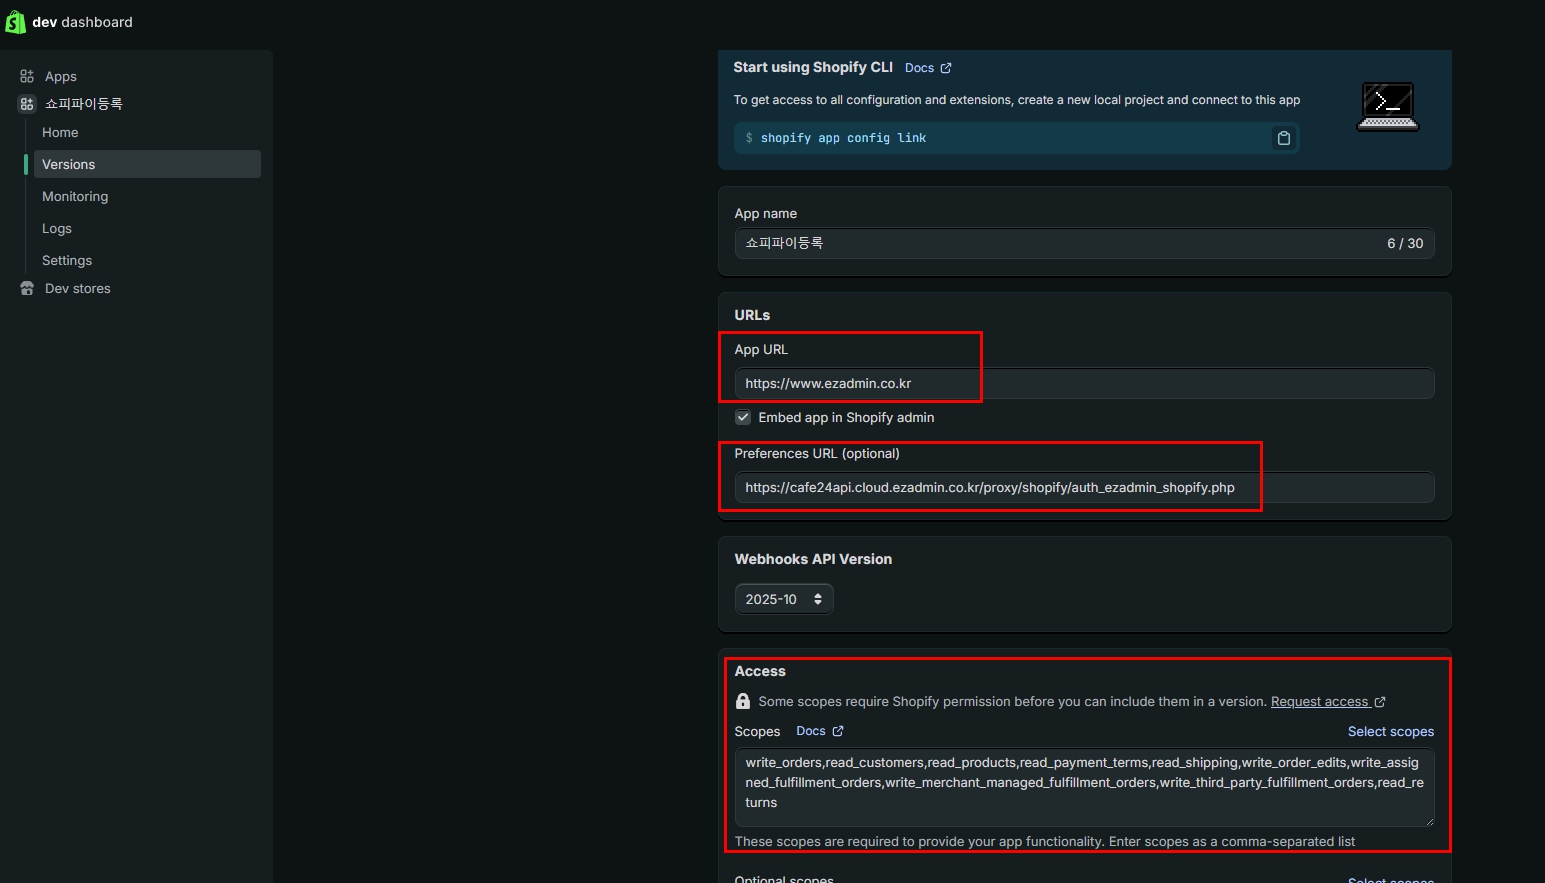Open app Settings in sidebar
Image resolution: width=1545 pixels, height=883 pixels.
click(67, 260)
